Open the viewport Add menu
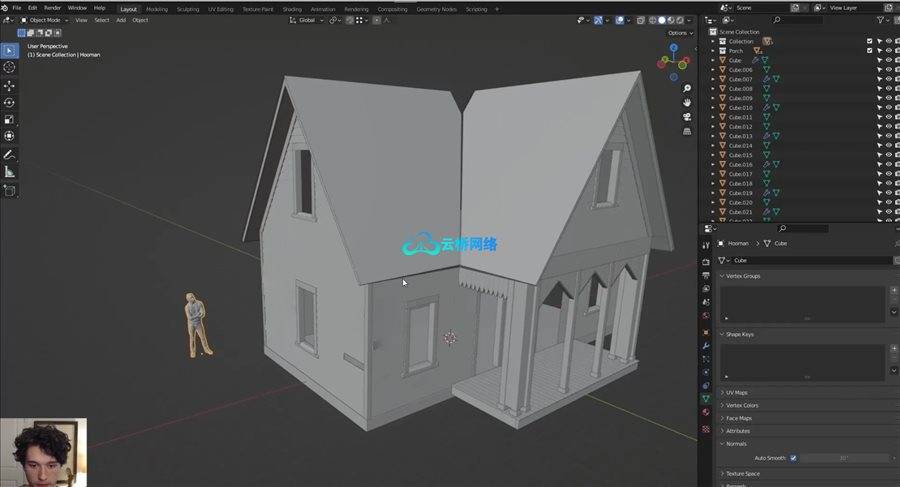Screen dimensions: 900x487 (x=121, y=20)
